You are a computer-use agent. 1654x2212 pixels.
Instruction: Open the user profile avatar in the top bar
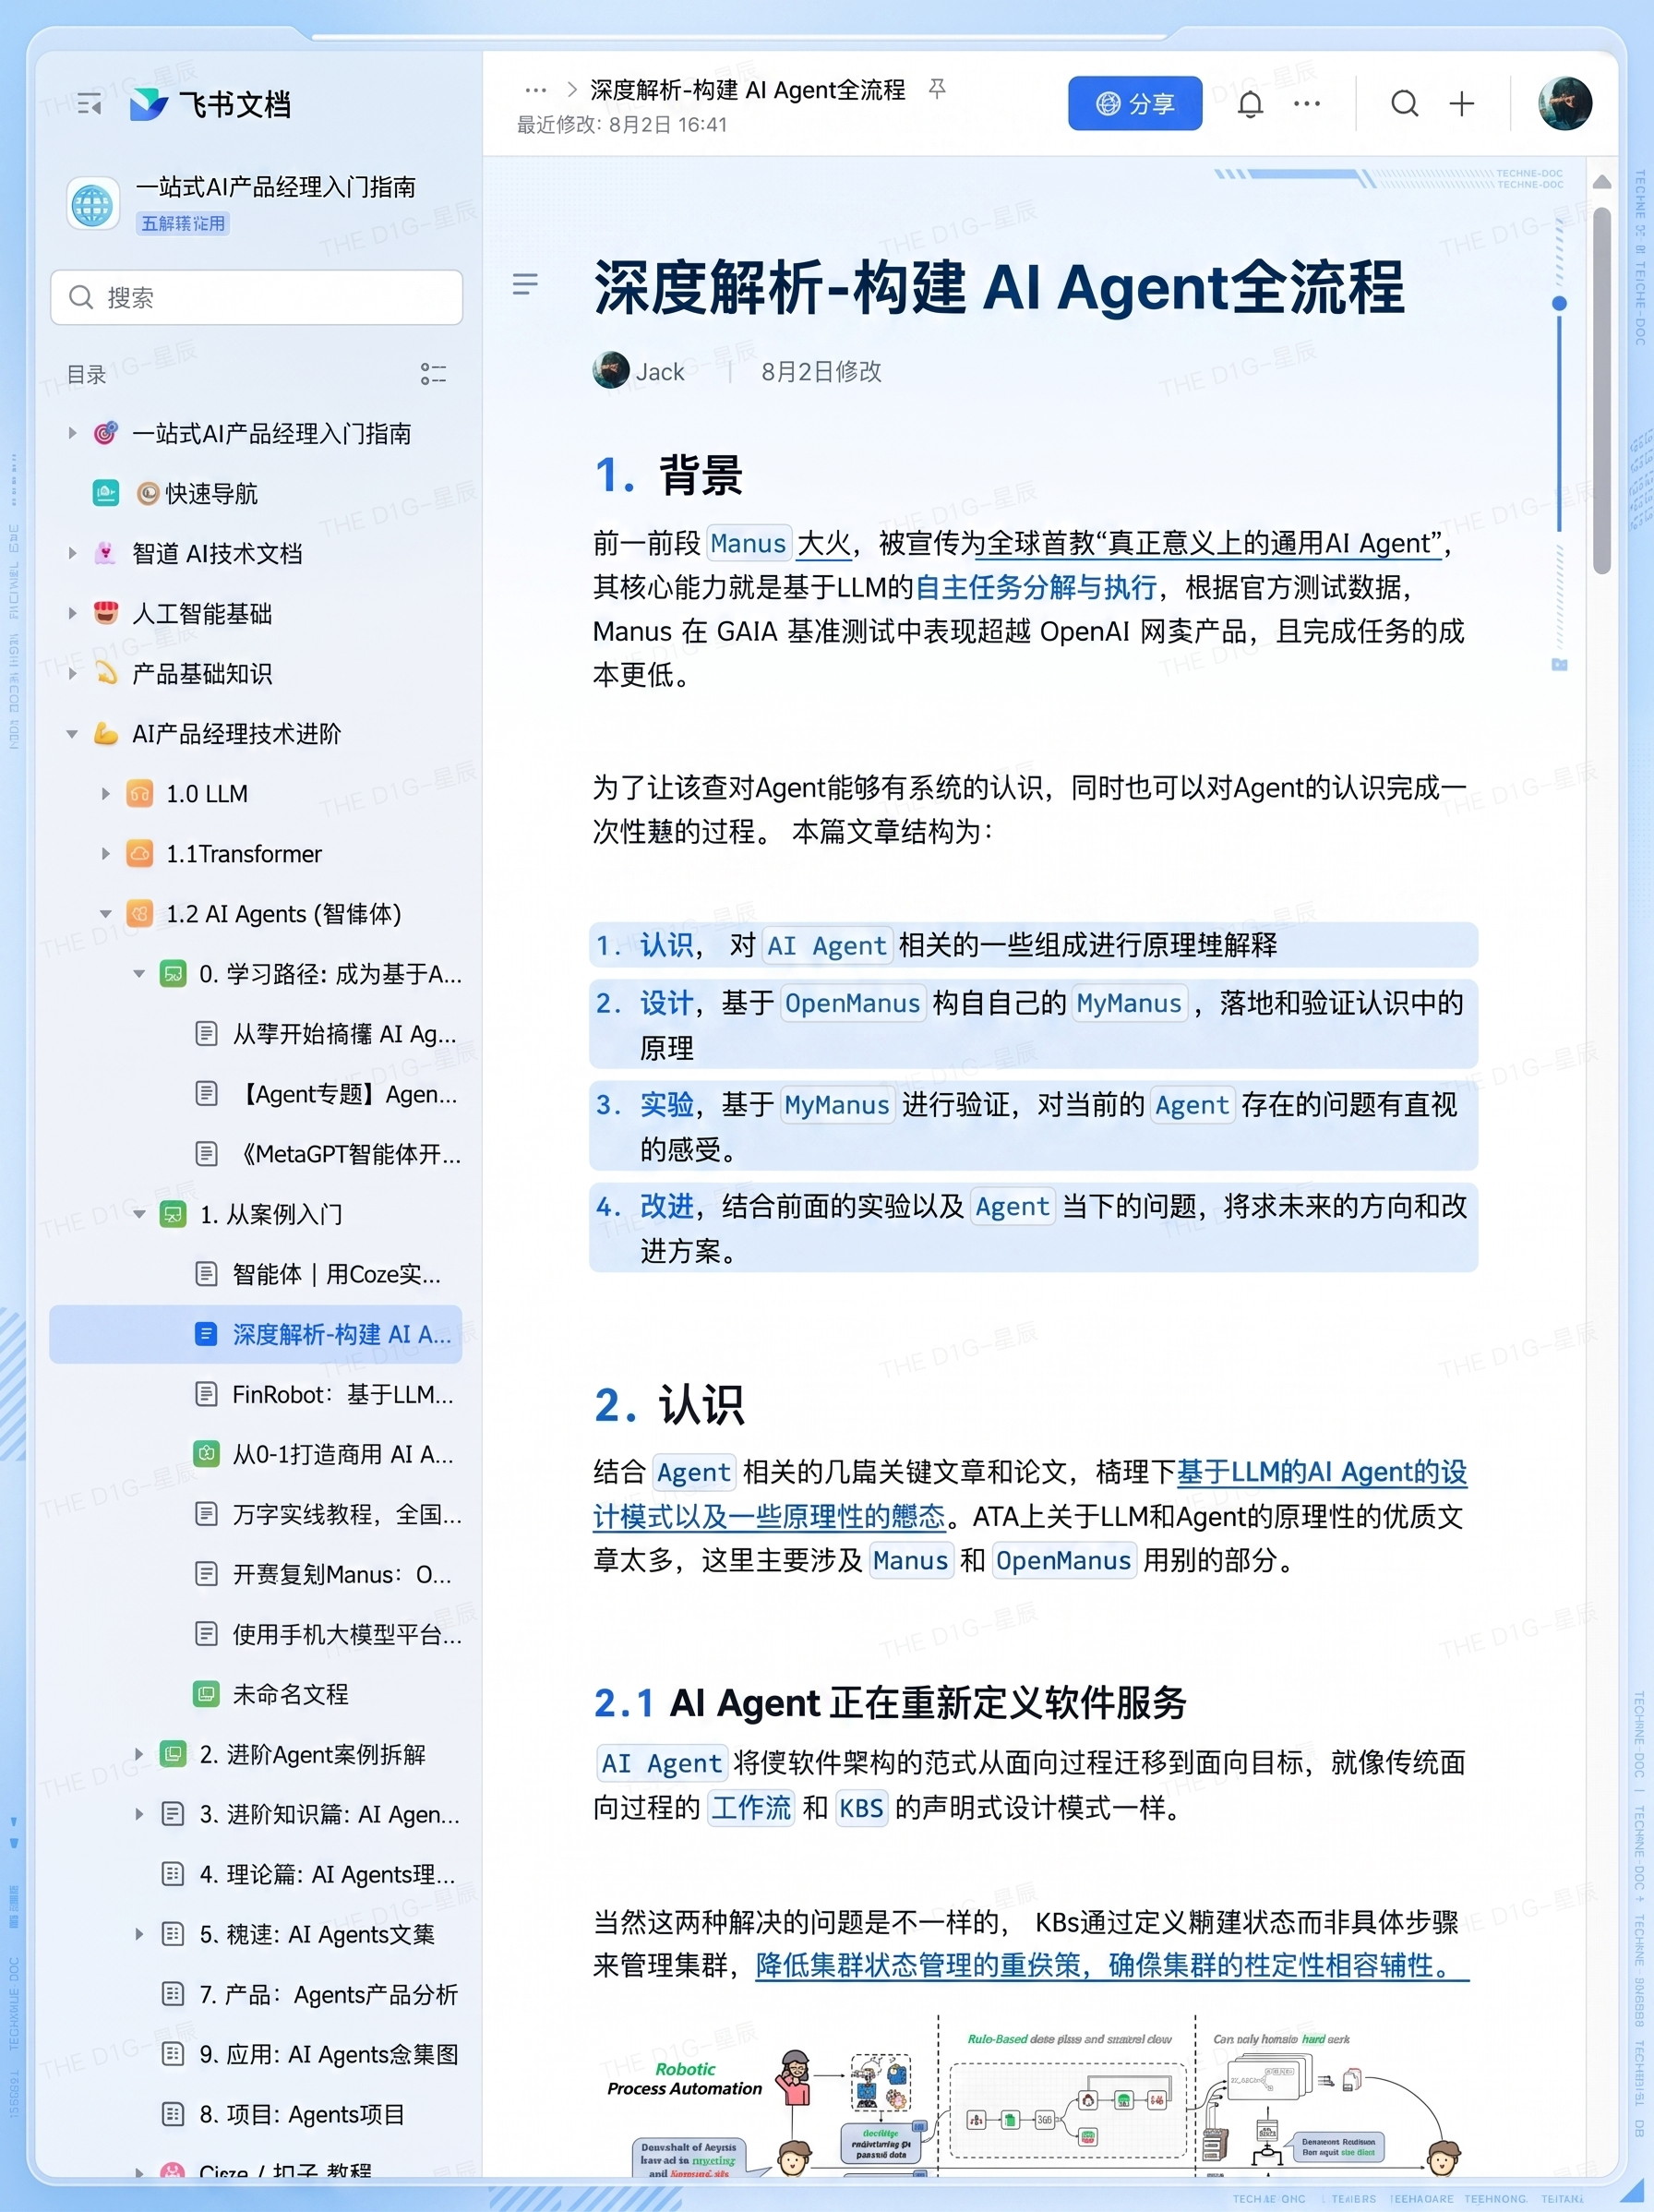1564,103
